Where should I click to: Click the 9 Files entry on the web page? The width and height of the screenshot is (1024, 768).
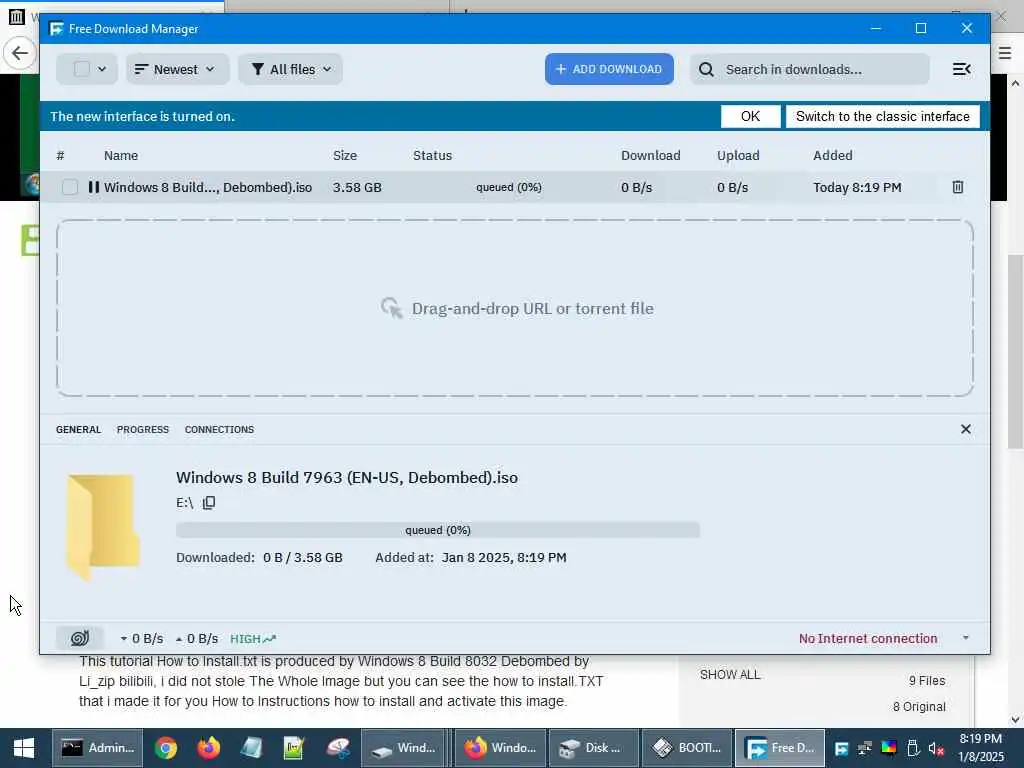[927, 680]
